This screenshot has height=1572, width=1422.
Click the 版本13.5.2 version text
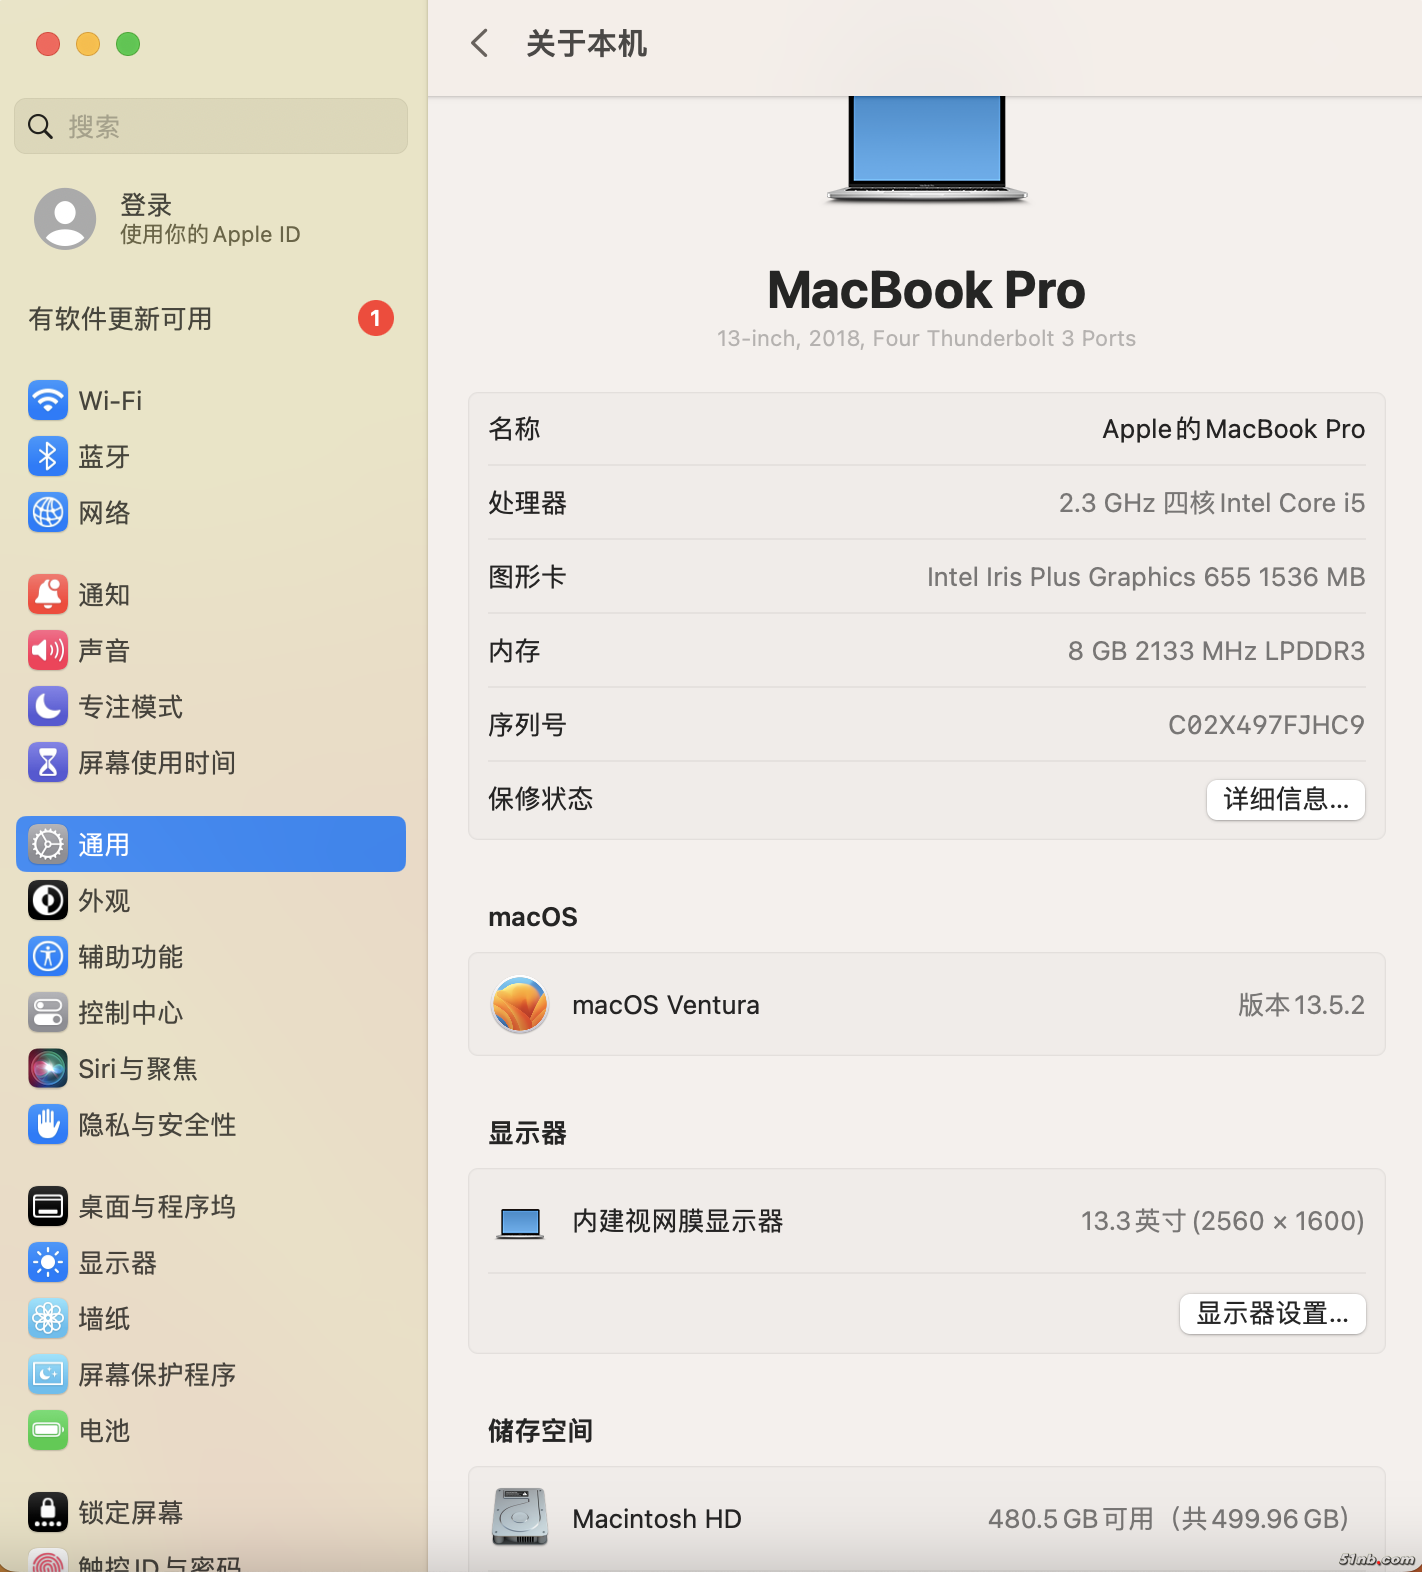point(1302,1005)
